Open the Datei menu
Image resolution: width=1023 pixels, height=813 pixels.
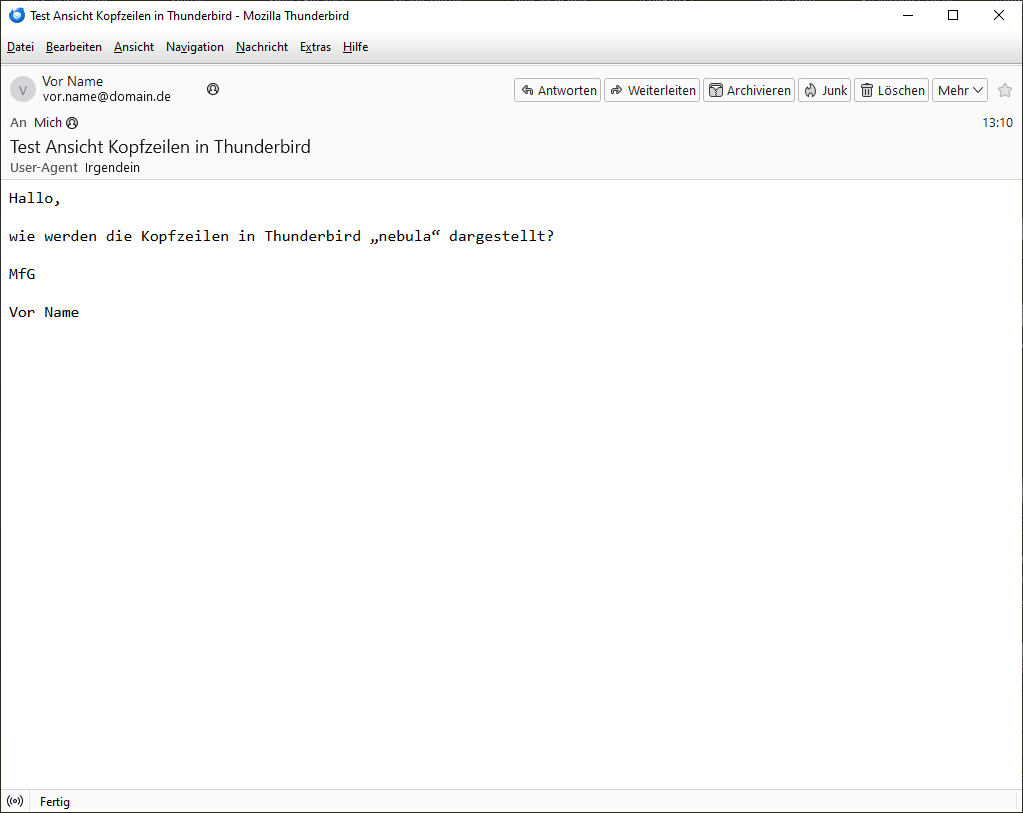tap(20, 47)
